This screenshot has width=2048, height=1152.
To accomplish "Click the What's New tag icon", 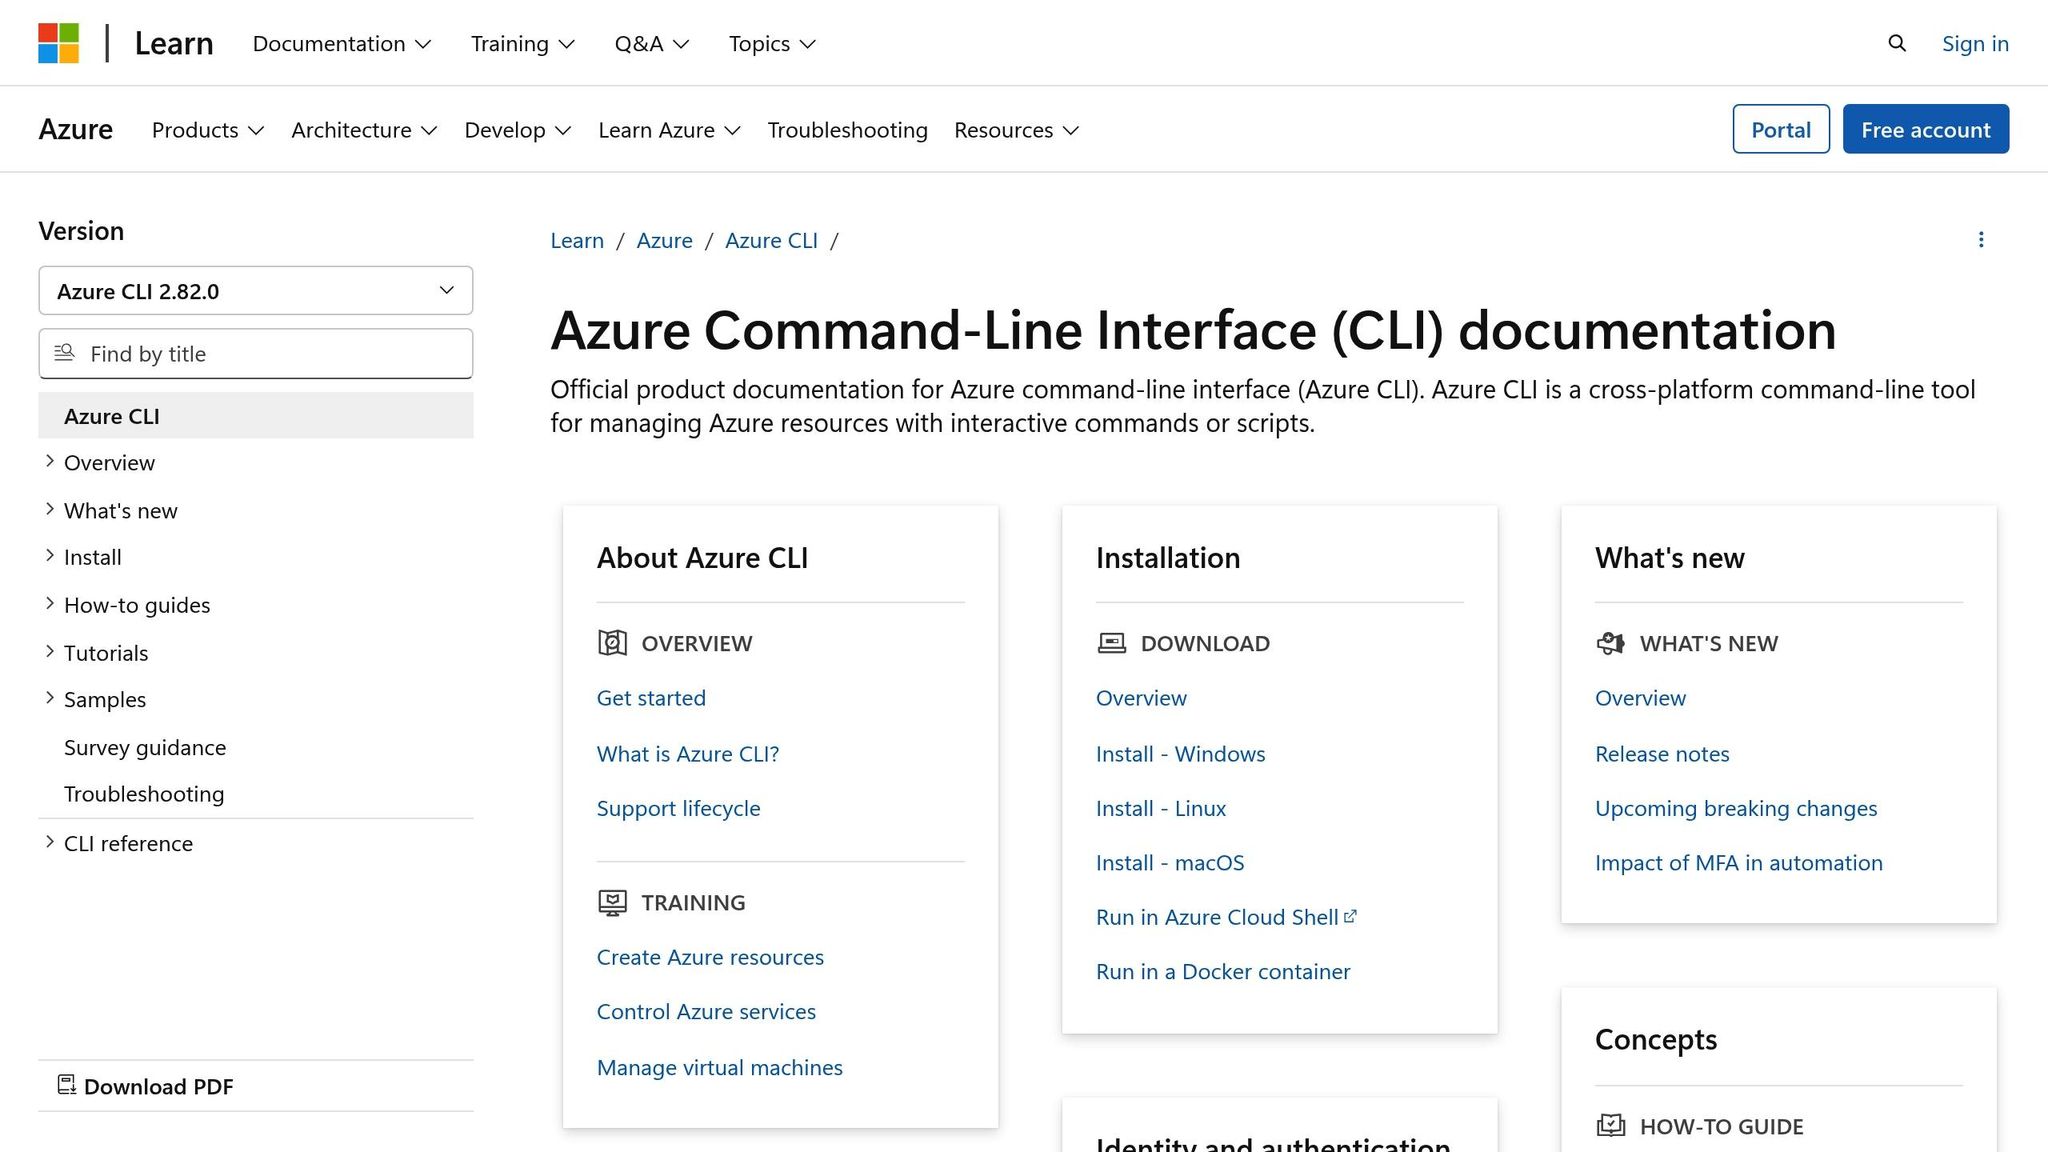I will pos(1610,643).
